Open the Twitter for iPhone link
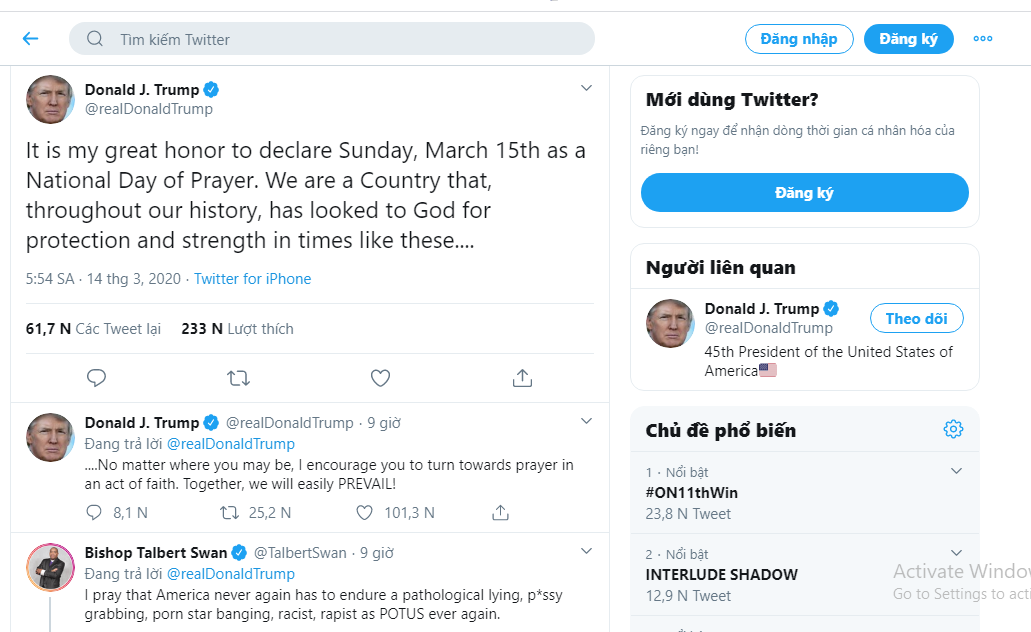Screen dimensions: 1031x632 click(252, 279)
